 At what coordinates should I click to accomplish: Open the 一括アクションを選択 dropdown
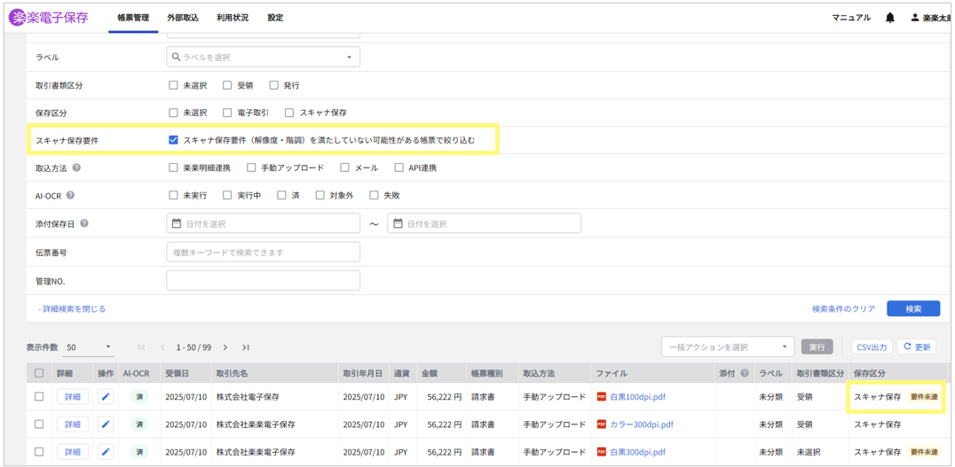click(728, 347)
